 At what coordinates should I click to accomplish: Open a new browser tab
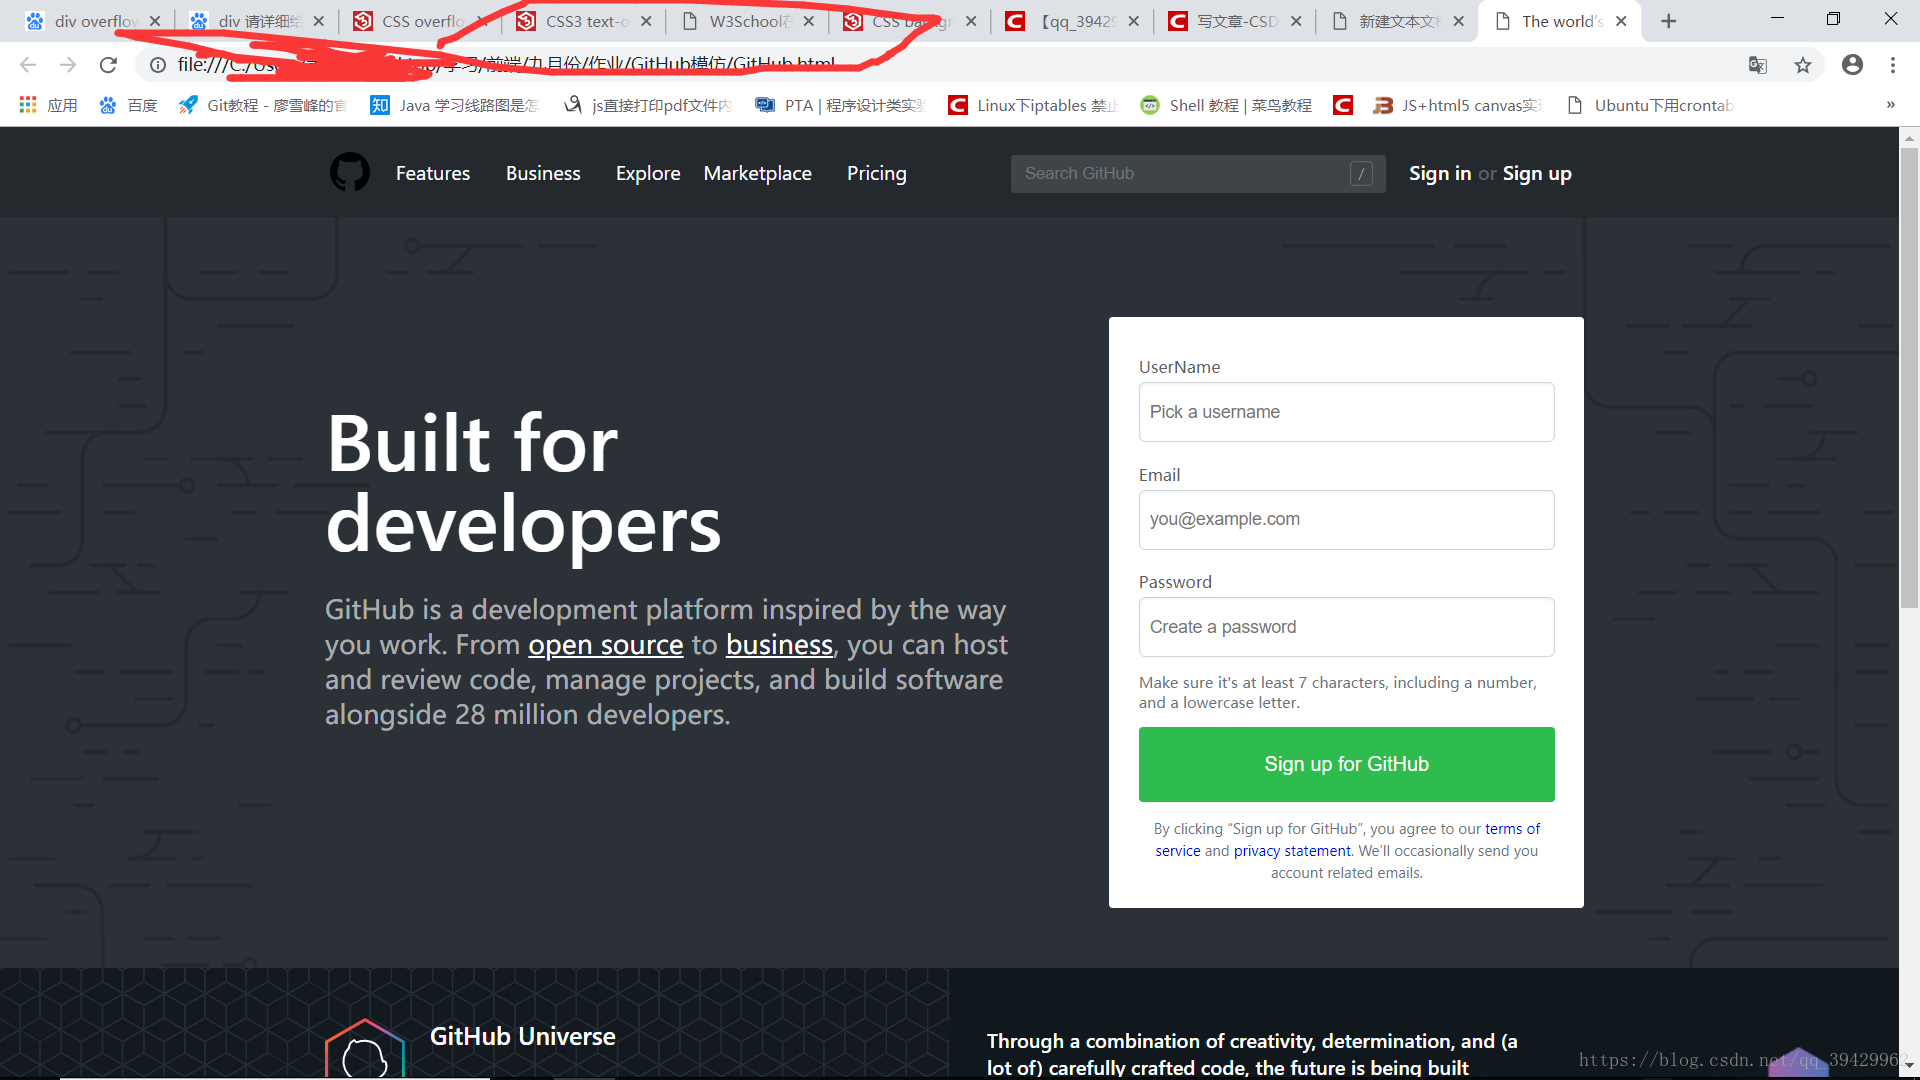click(1668, 21)
